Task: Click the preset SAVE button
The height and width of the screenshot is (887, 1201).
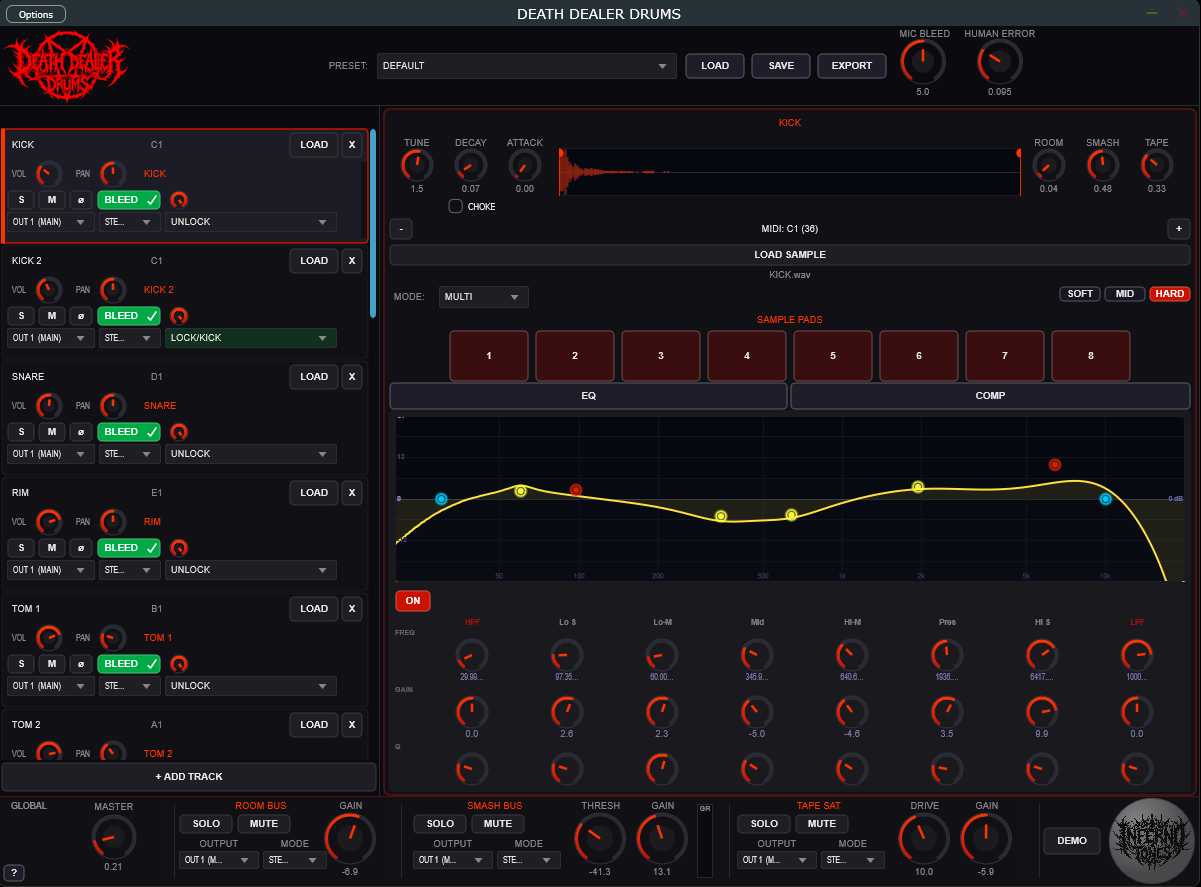Action: pos(781,66)
